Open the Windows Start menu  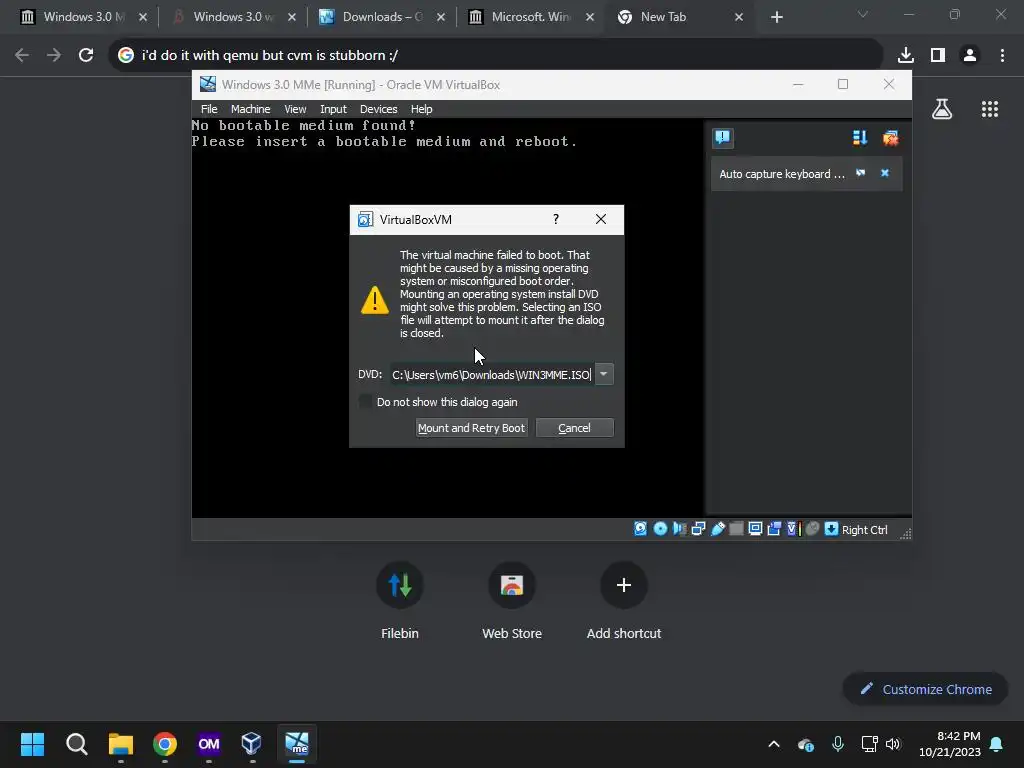click(x=32, y=744)
